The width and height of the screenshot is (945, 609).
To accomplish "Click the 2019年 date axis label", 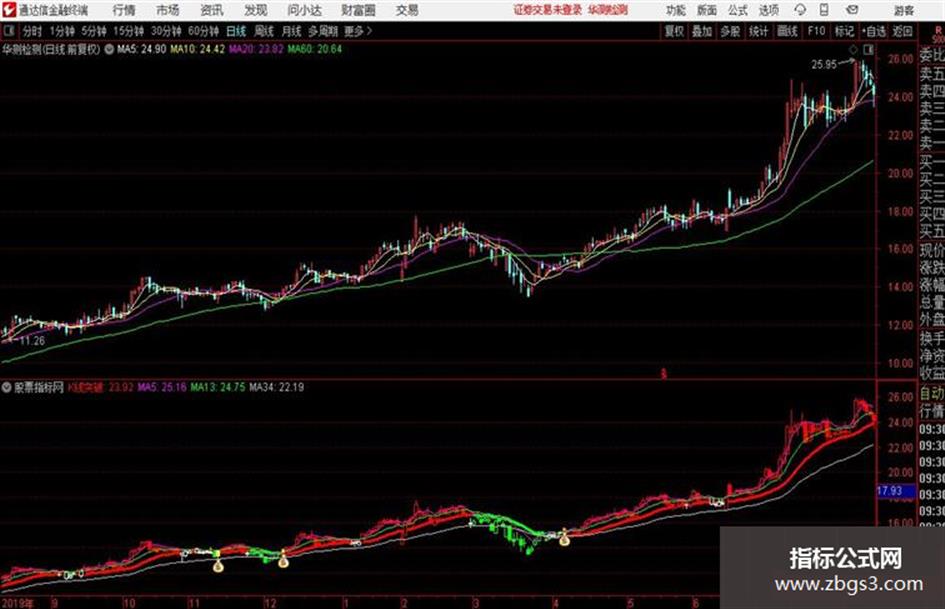I will coord(18,603).
